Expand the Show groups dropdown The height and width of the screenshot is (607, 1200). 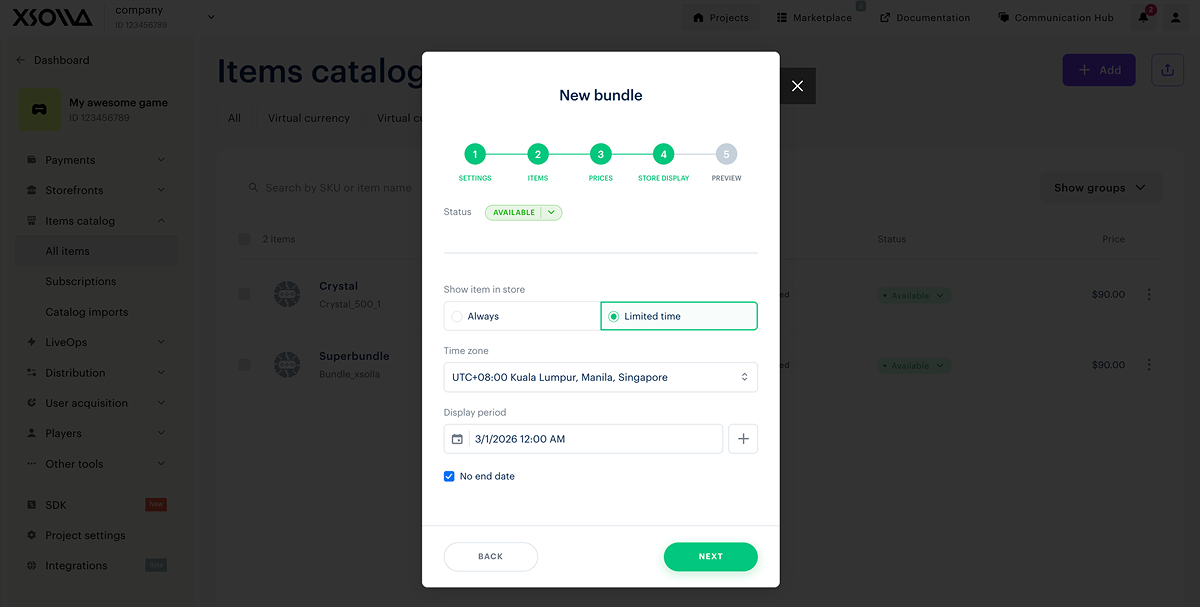(1100, 188)
